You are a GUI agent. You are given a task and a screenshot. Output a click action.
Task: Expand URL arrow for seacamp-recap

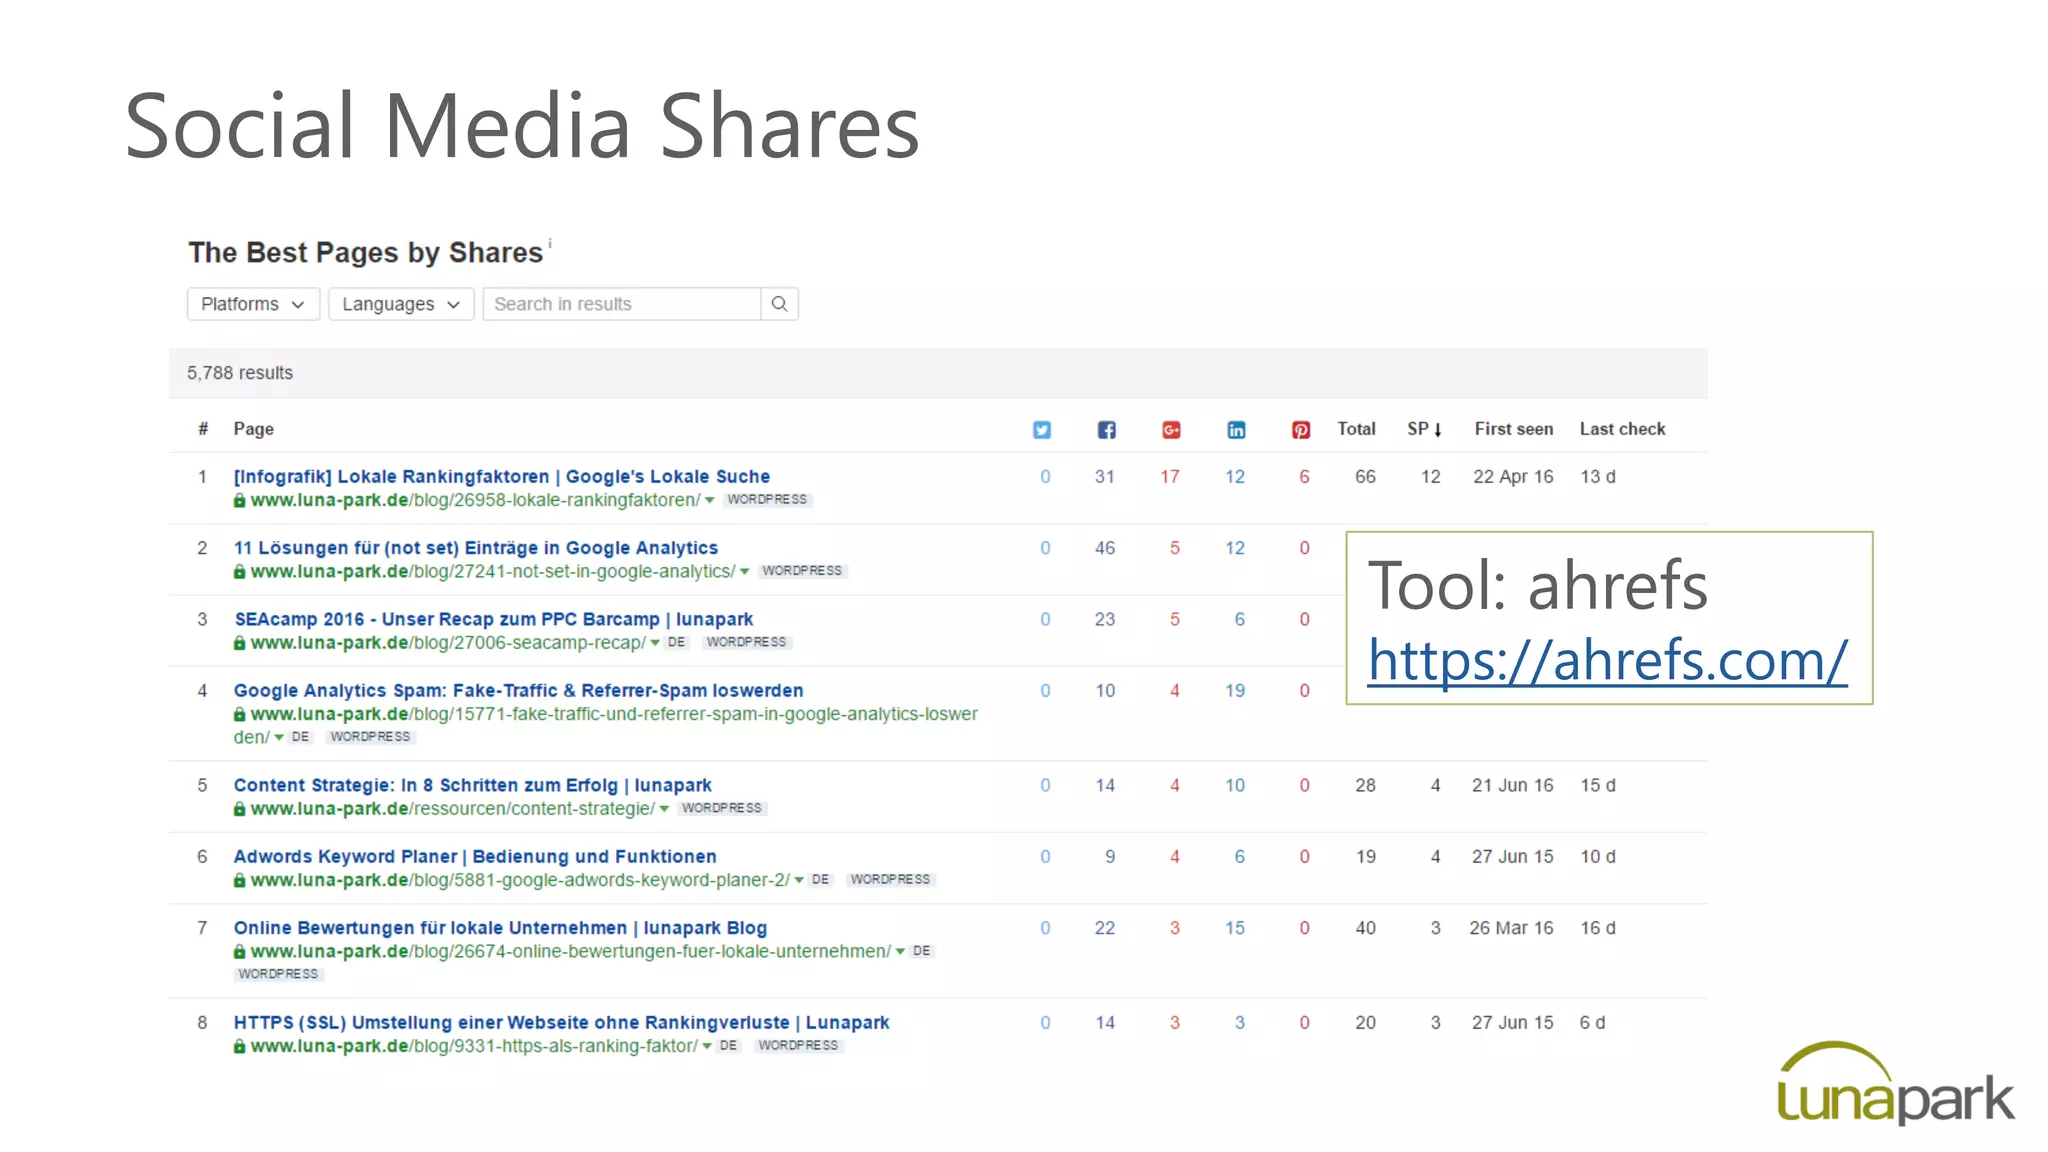tap(655, 643)
